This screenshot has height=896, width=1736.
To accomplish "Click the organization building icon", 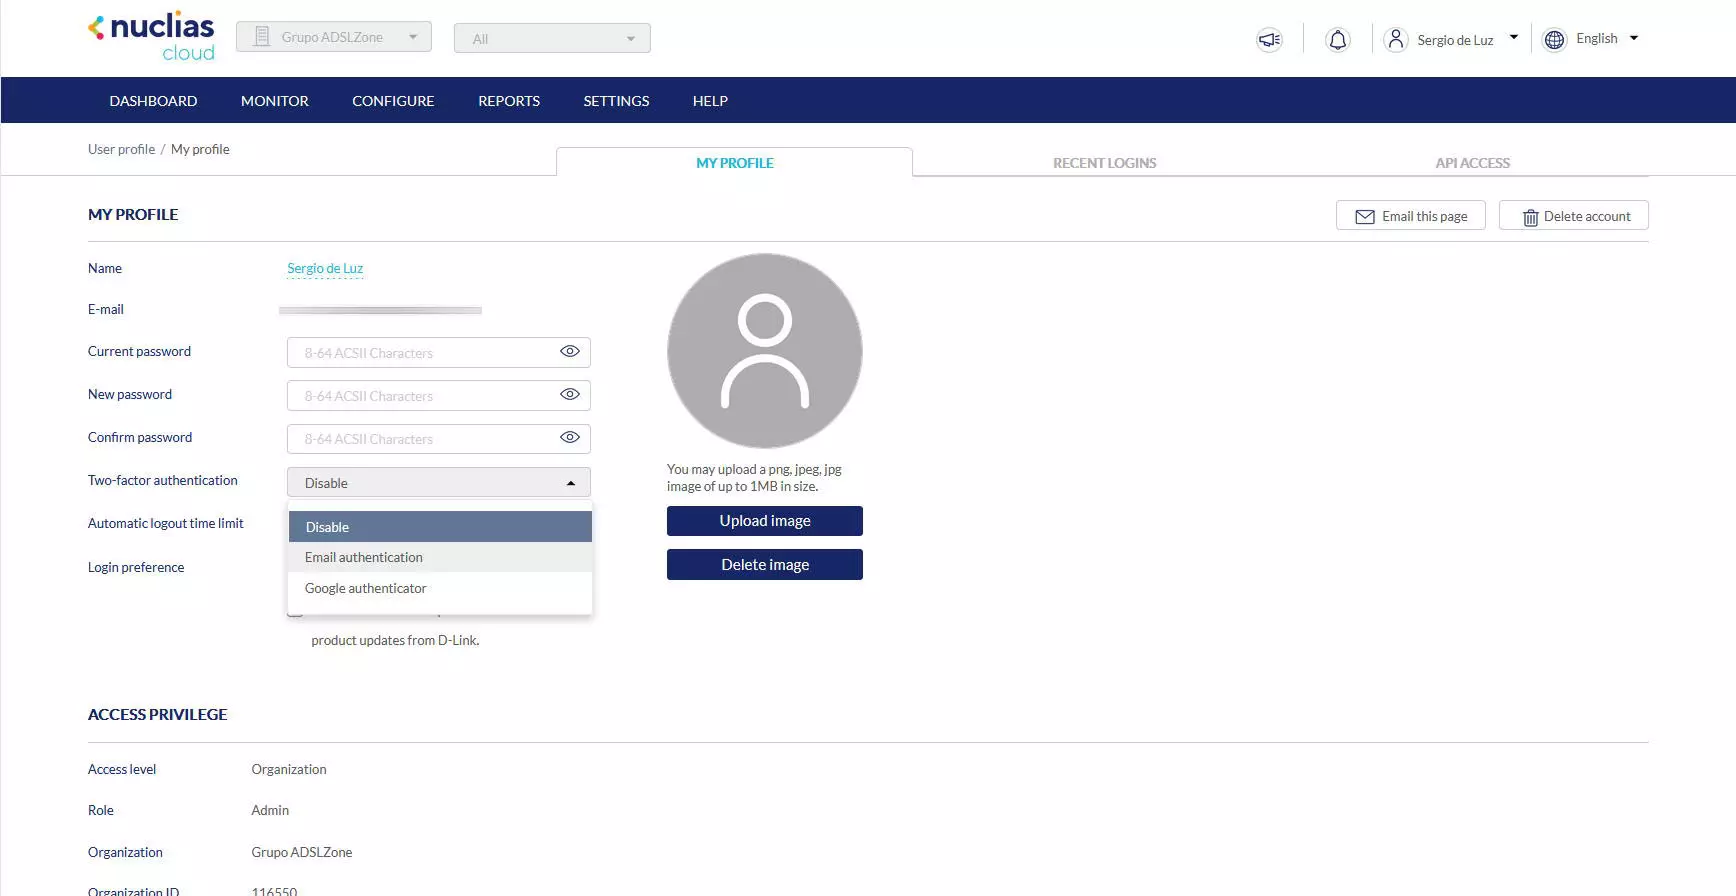I will 262,37.
